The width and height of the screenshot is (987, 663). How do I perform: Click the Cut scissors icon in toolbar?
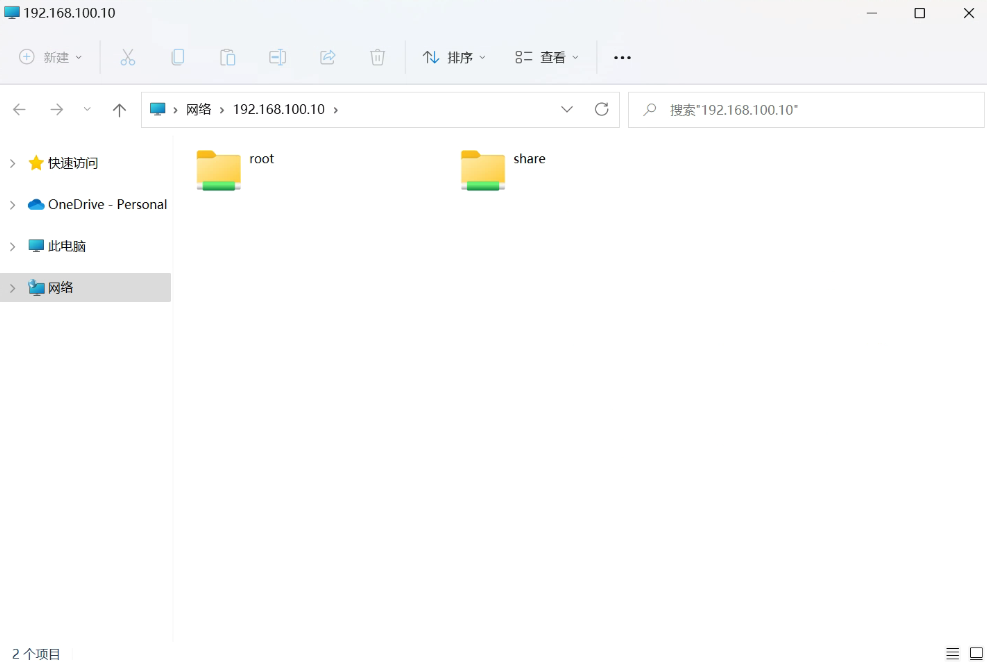(127, 57)
